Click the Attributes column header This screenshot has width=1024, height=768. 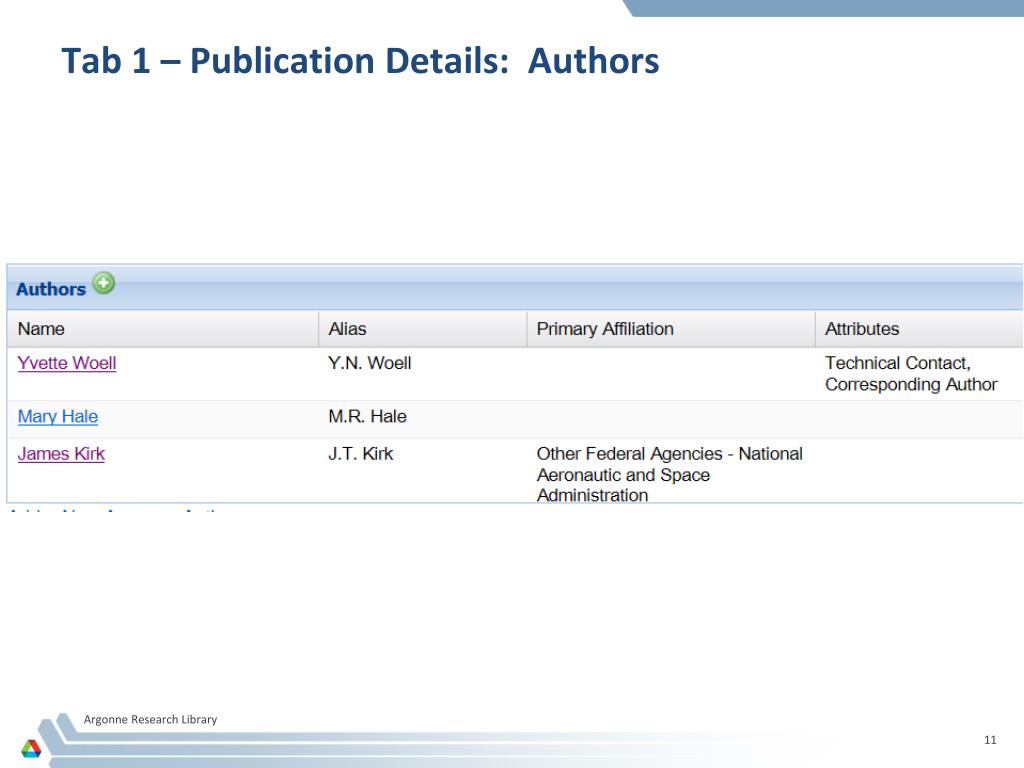[920, 328]
